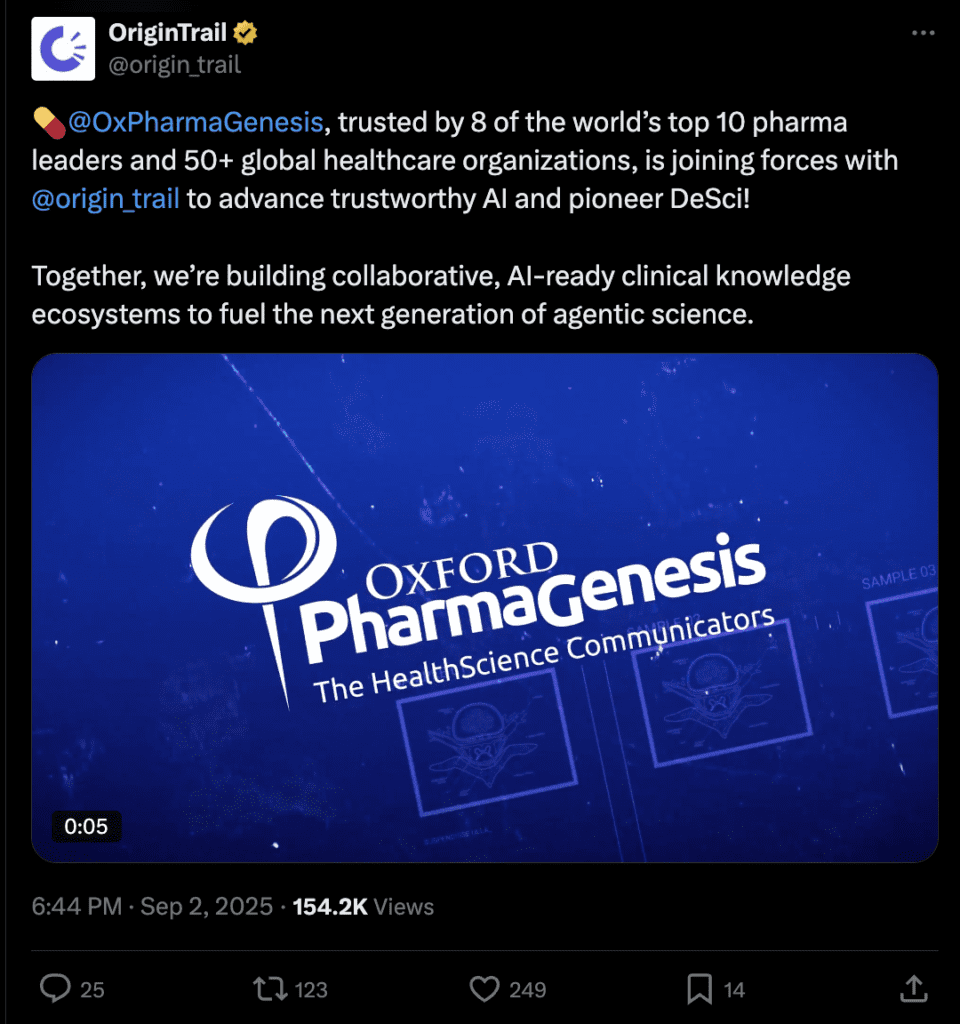This screenshot has height=1024, width=960.
Task: Click the @origin_trail mention in tweet text
Action: point(106,198)
